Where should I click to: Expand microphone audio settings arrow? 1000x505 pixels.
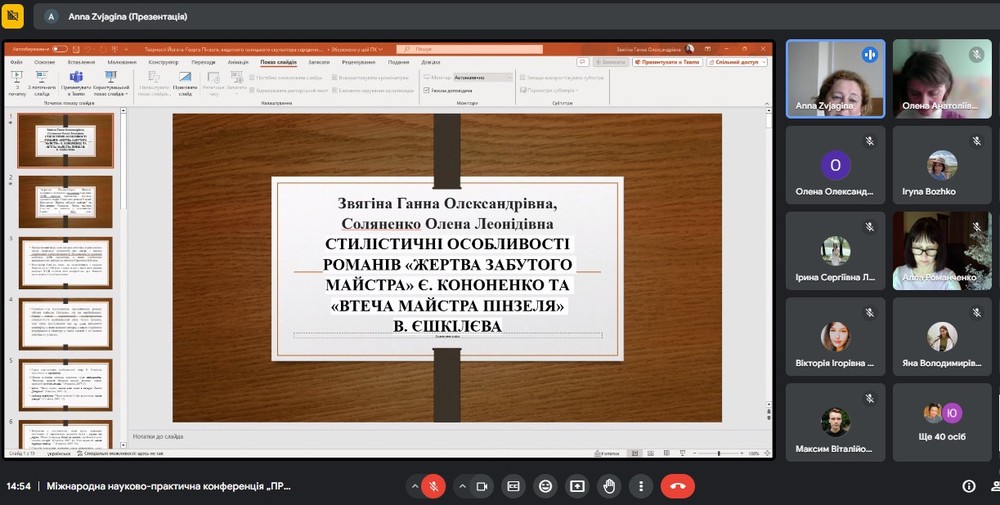[x=414, y=486]
